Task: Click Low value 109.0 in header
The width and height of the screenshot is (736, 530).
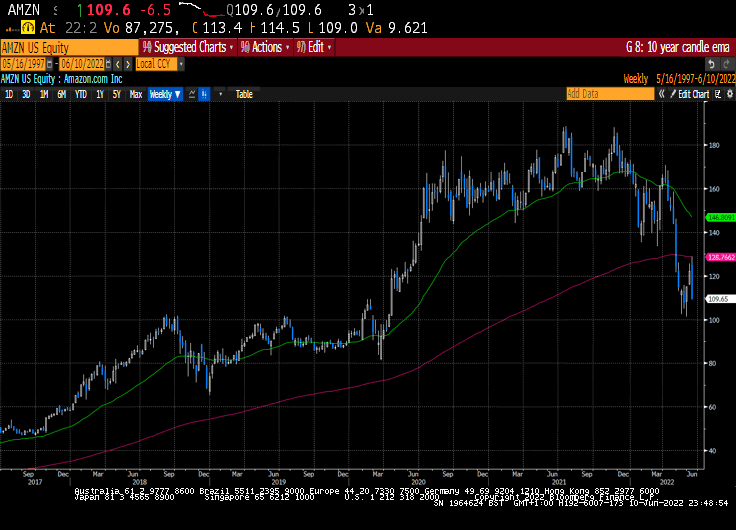Action: tap(338, 28)
